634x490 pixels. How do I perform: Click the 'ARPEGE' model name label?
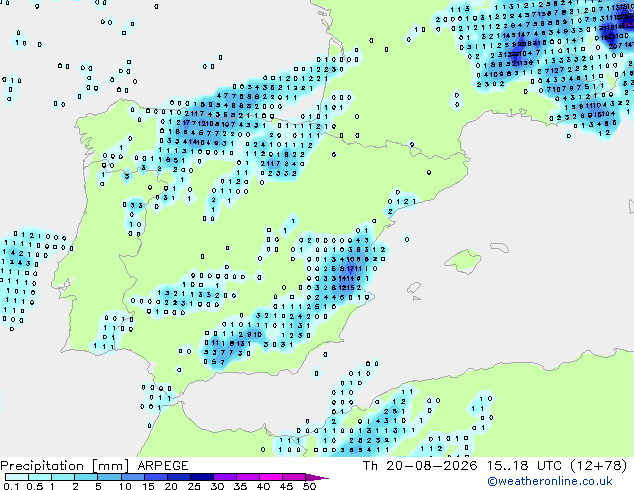[x=163, y=466]
